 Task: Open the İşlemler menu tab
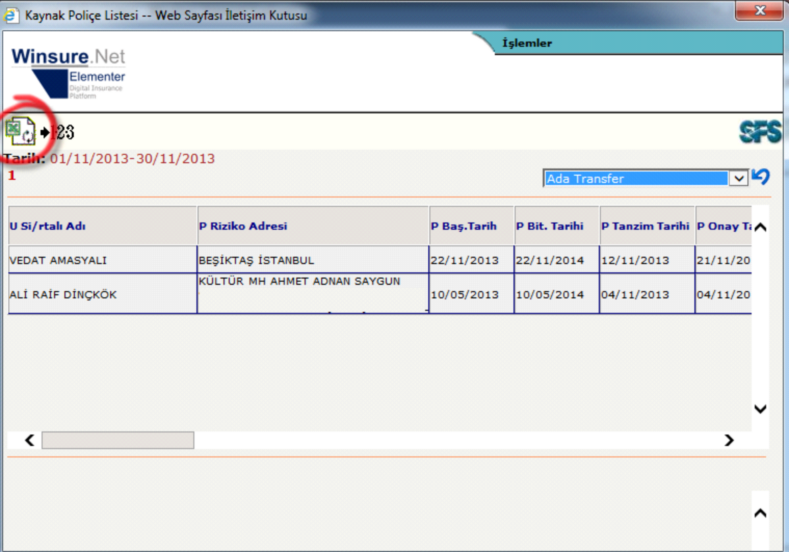(x=527, y=43)
